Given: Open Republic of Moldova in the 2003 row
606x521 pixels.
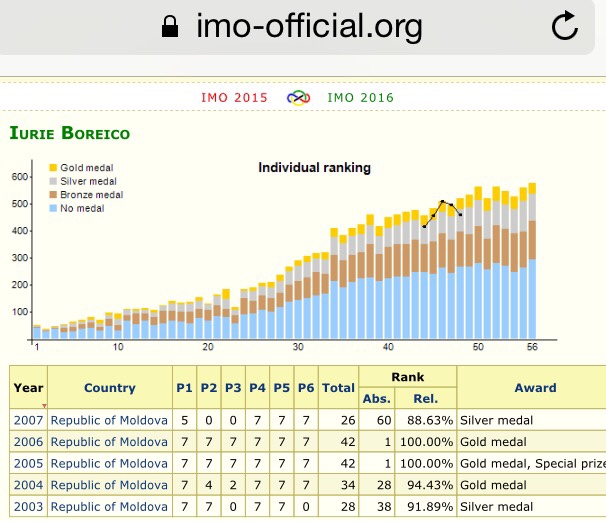Looking at the screenshot, I should coord(109,506).
